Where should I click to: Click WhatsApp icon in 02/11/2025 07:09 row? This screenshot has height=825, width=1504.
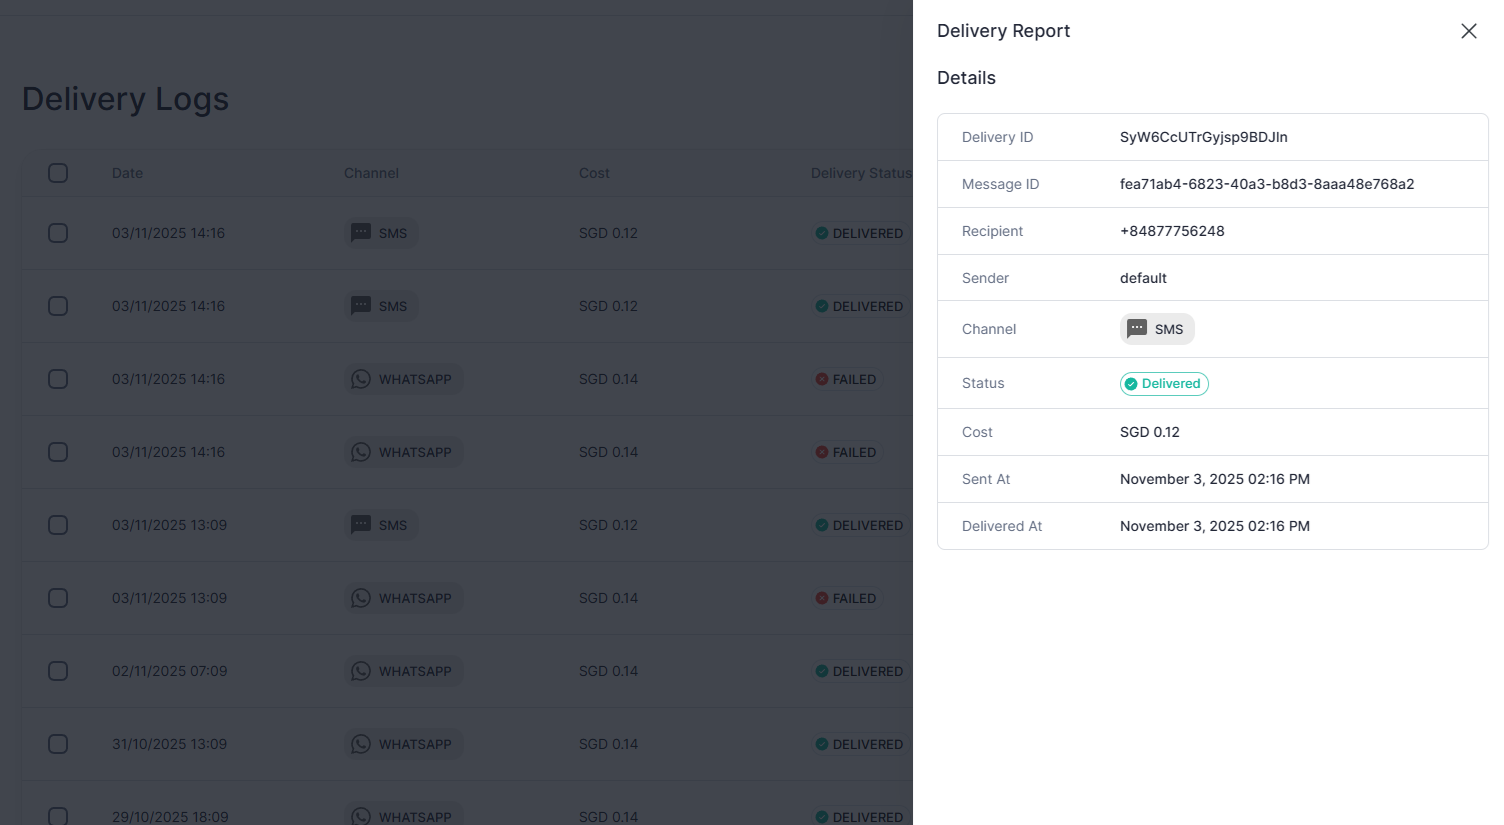tap(361, 671)
